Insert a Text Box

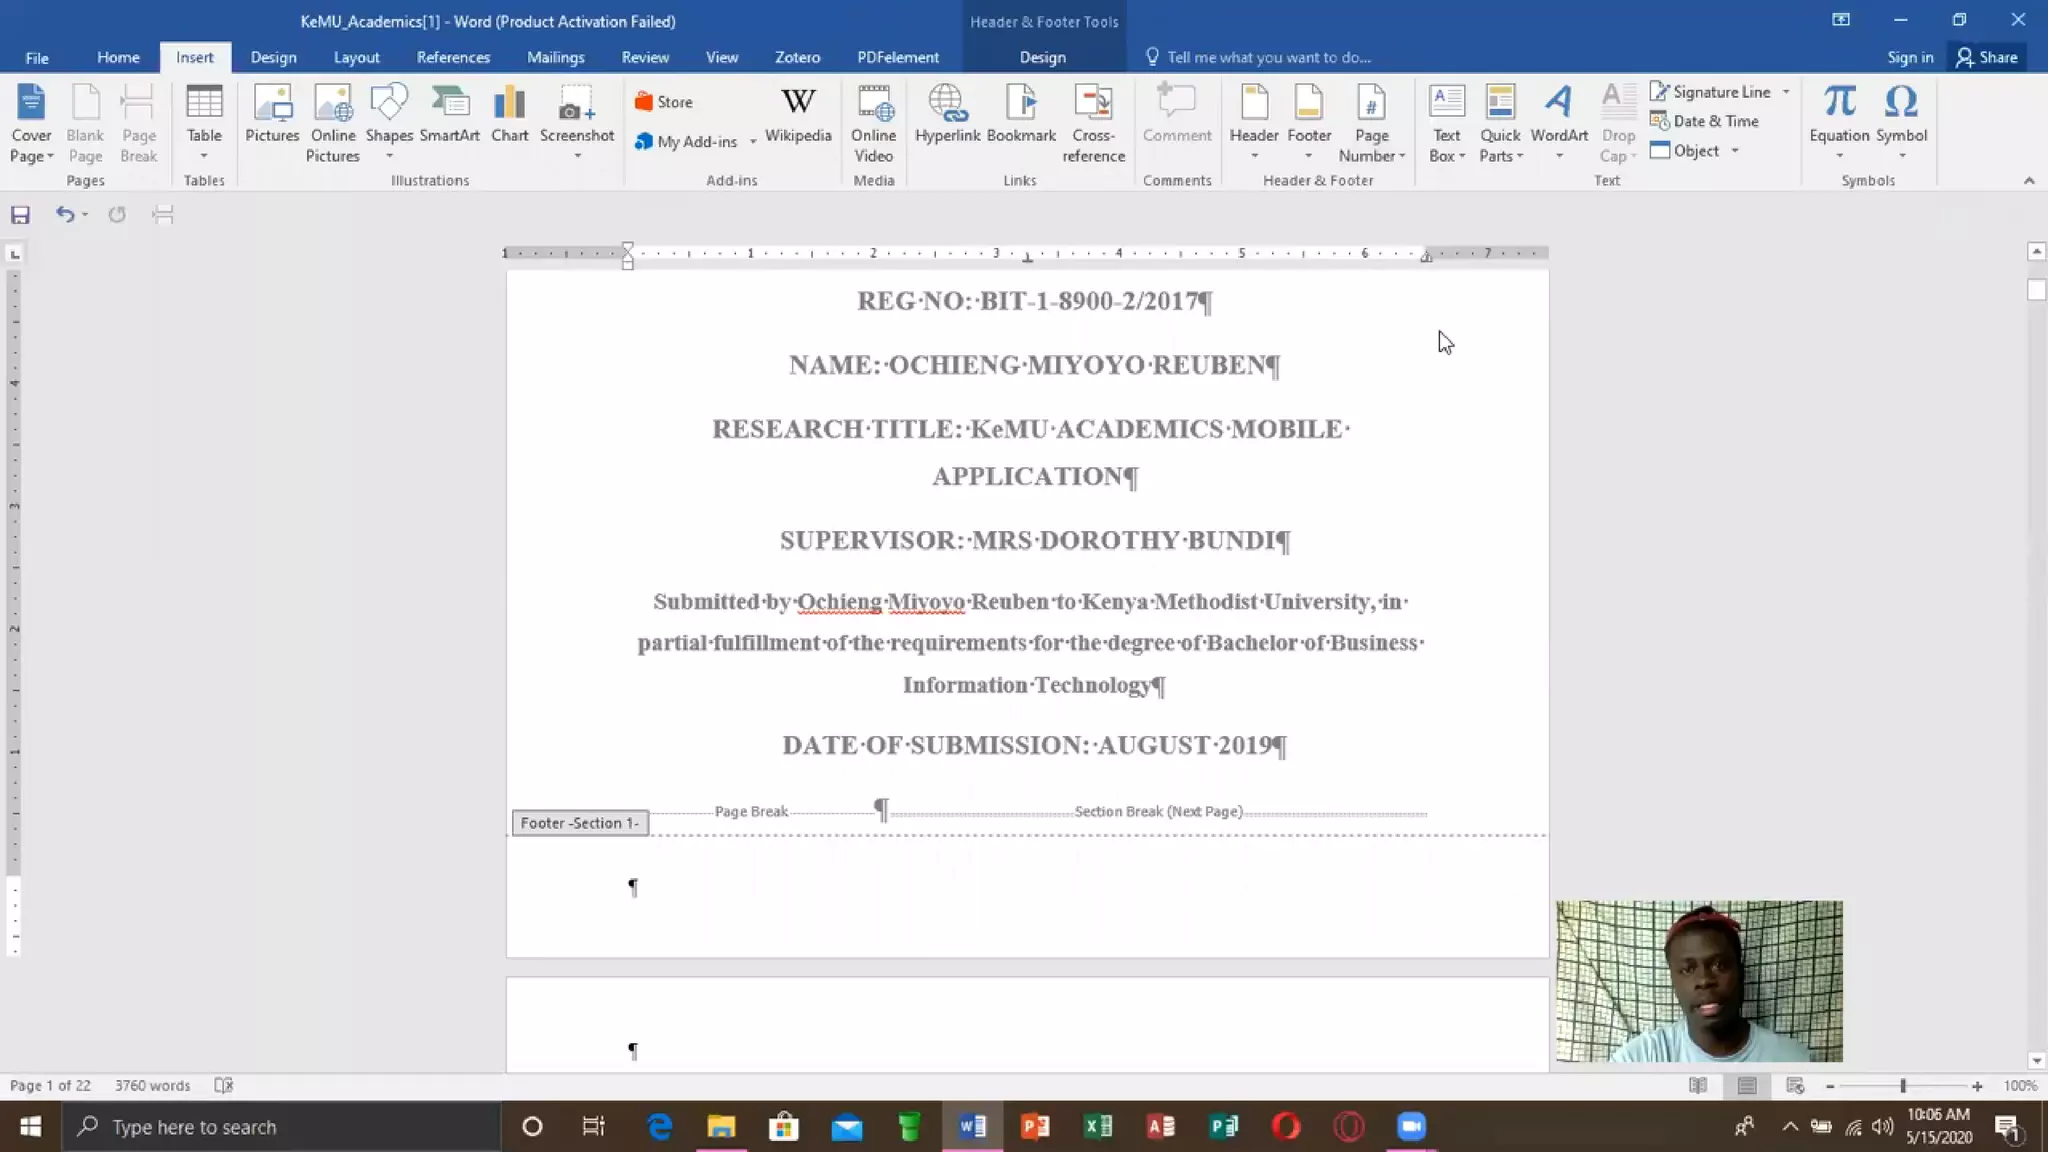1447,124
